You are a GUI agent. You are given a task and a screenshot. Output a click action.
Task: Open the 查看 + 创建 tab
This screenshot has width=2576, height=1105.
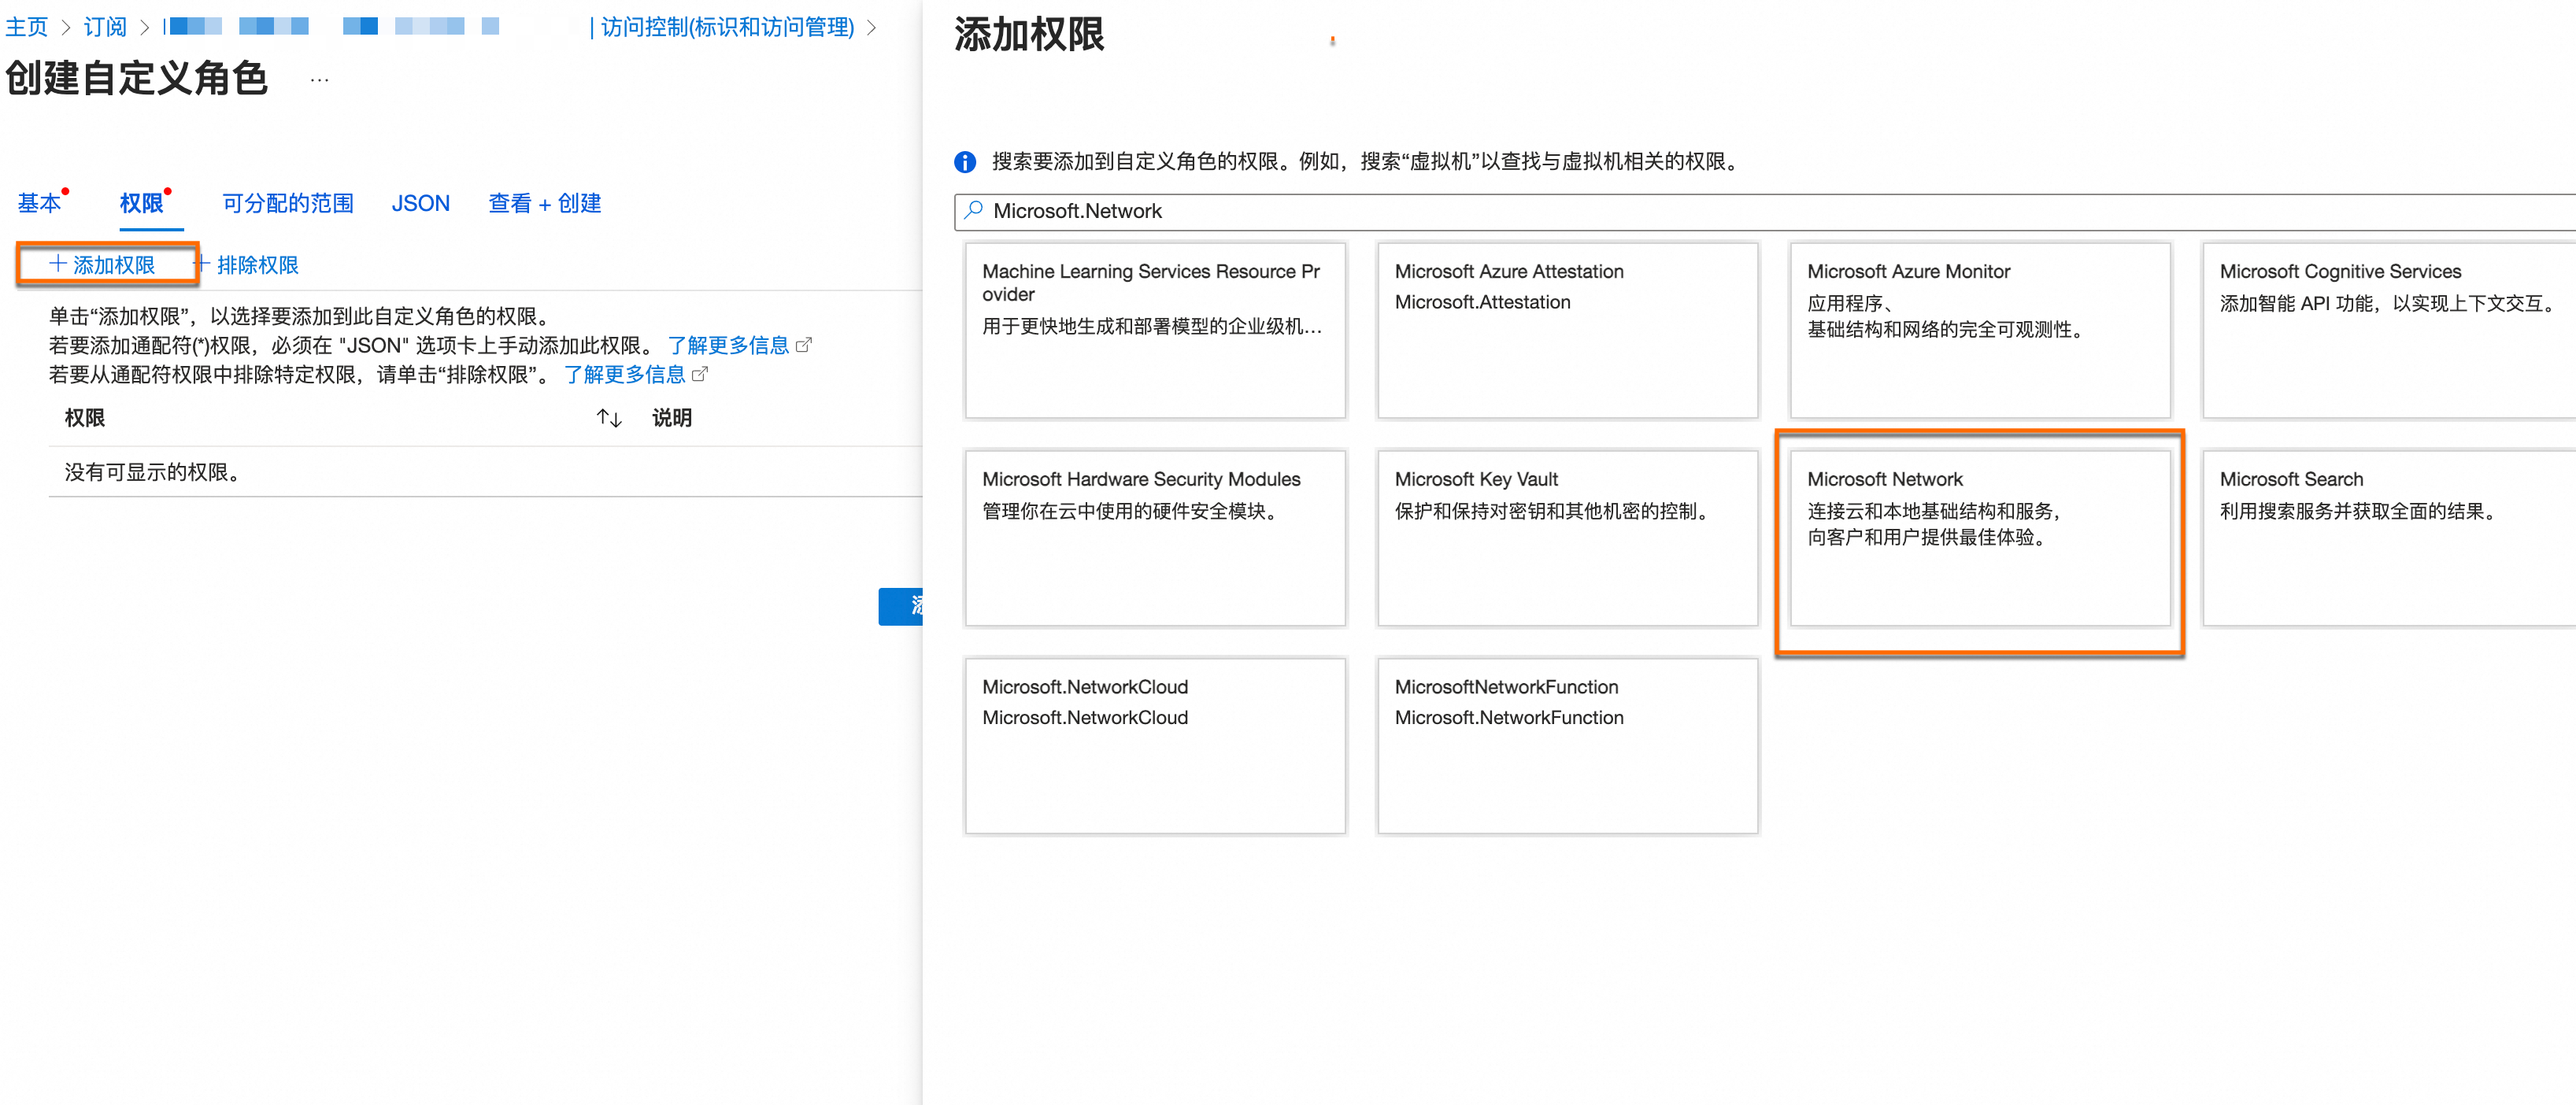[544, 203]
